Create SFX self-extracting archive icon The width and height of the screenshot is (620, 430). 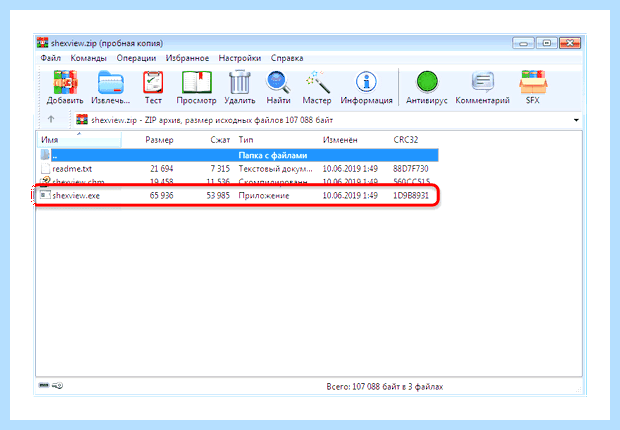pyautogui.click(x=533, y=82)
